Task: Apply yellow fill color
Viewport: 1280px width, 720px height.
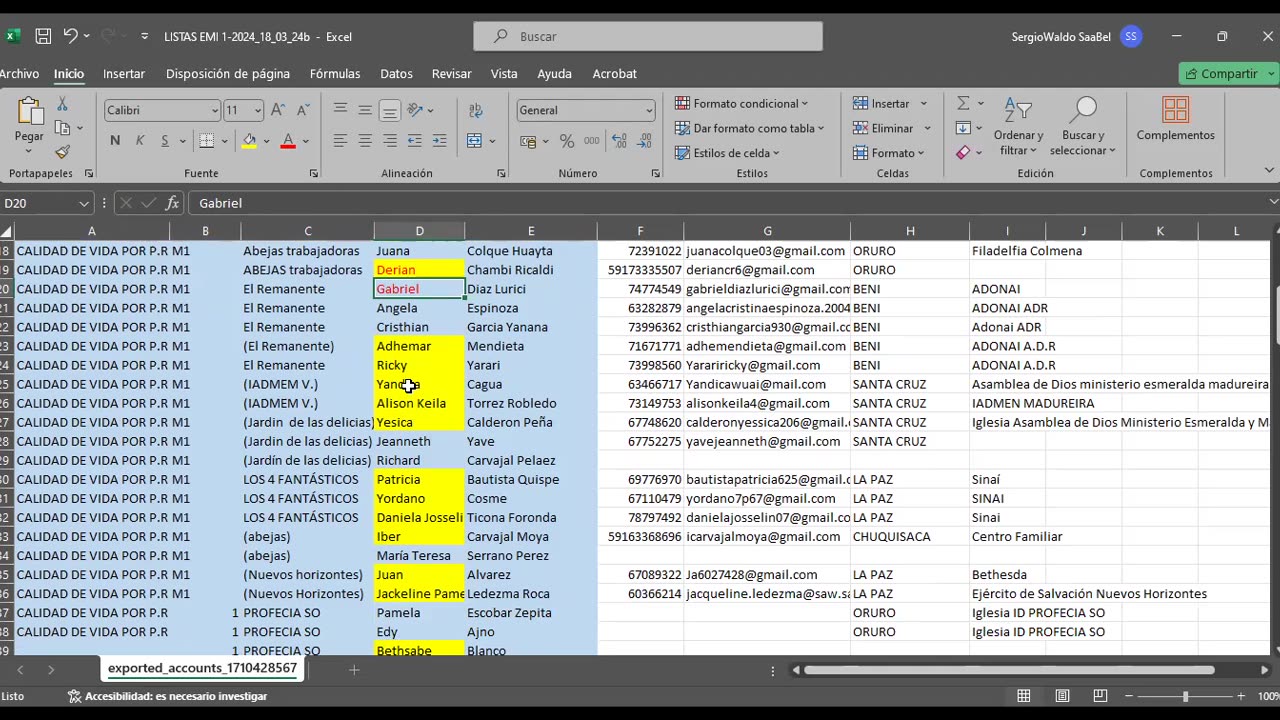Action: (x=249, y=141)
